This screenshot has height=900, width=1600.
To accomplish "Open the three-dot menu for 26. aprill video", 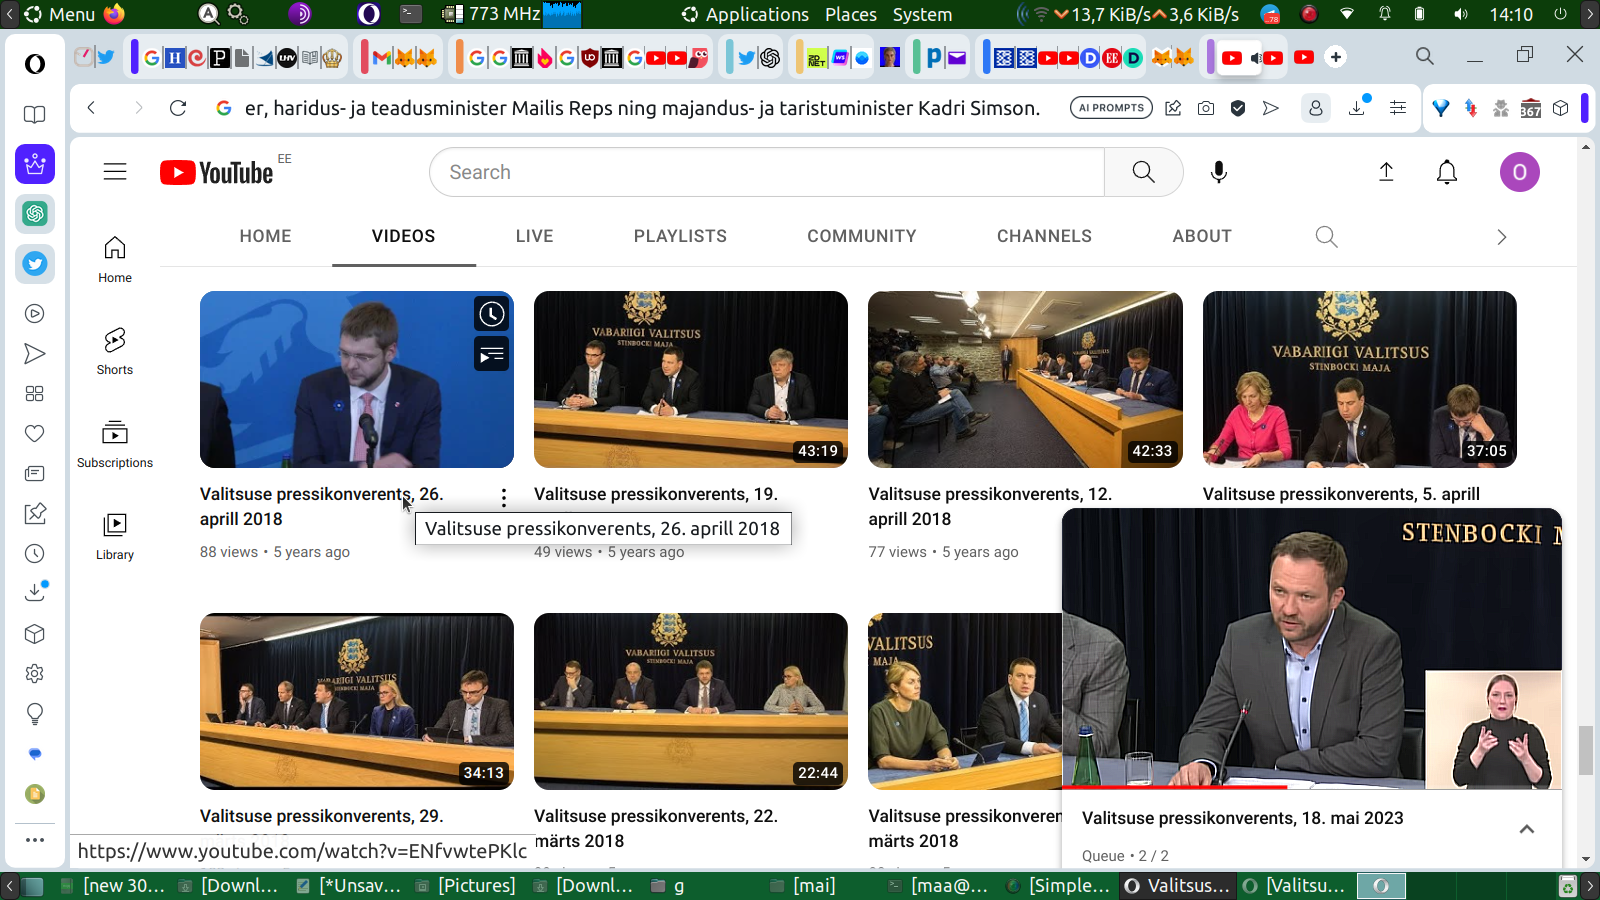I will 503,497.
